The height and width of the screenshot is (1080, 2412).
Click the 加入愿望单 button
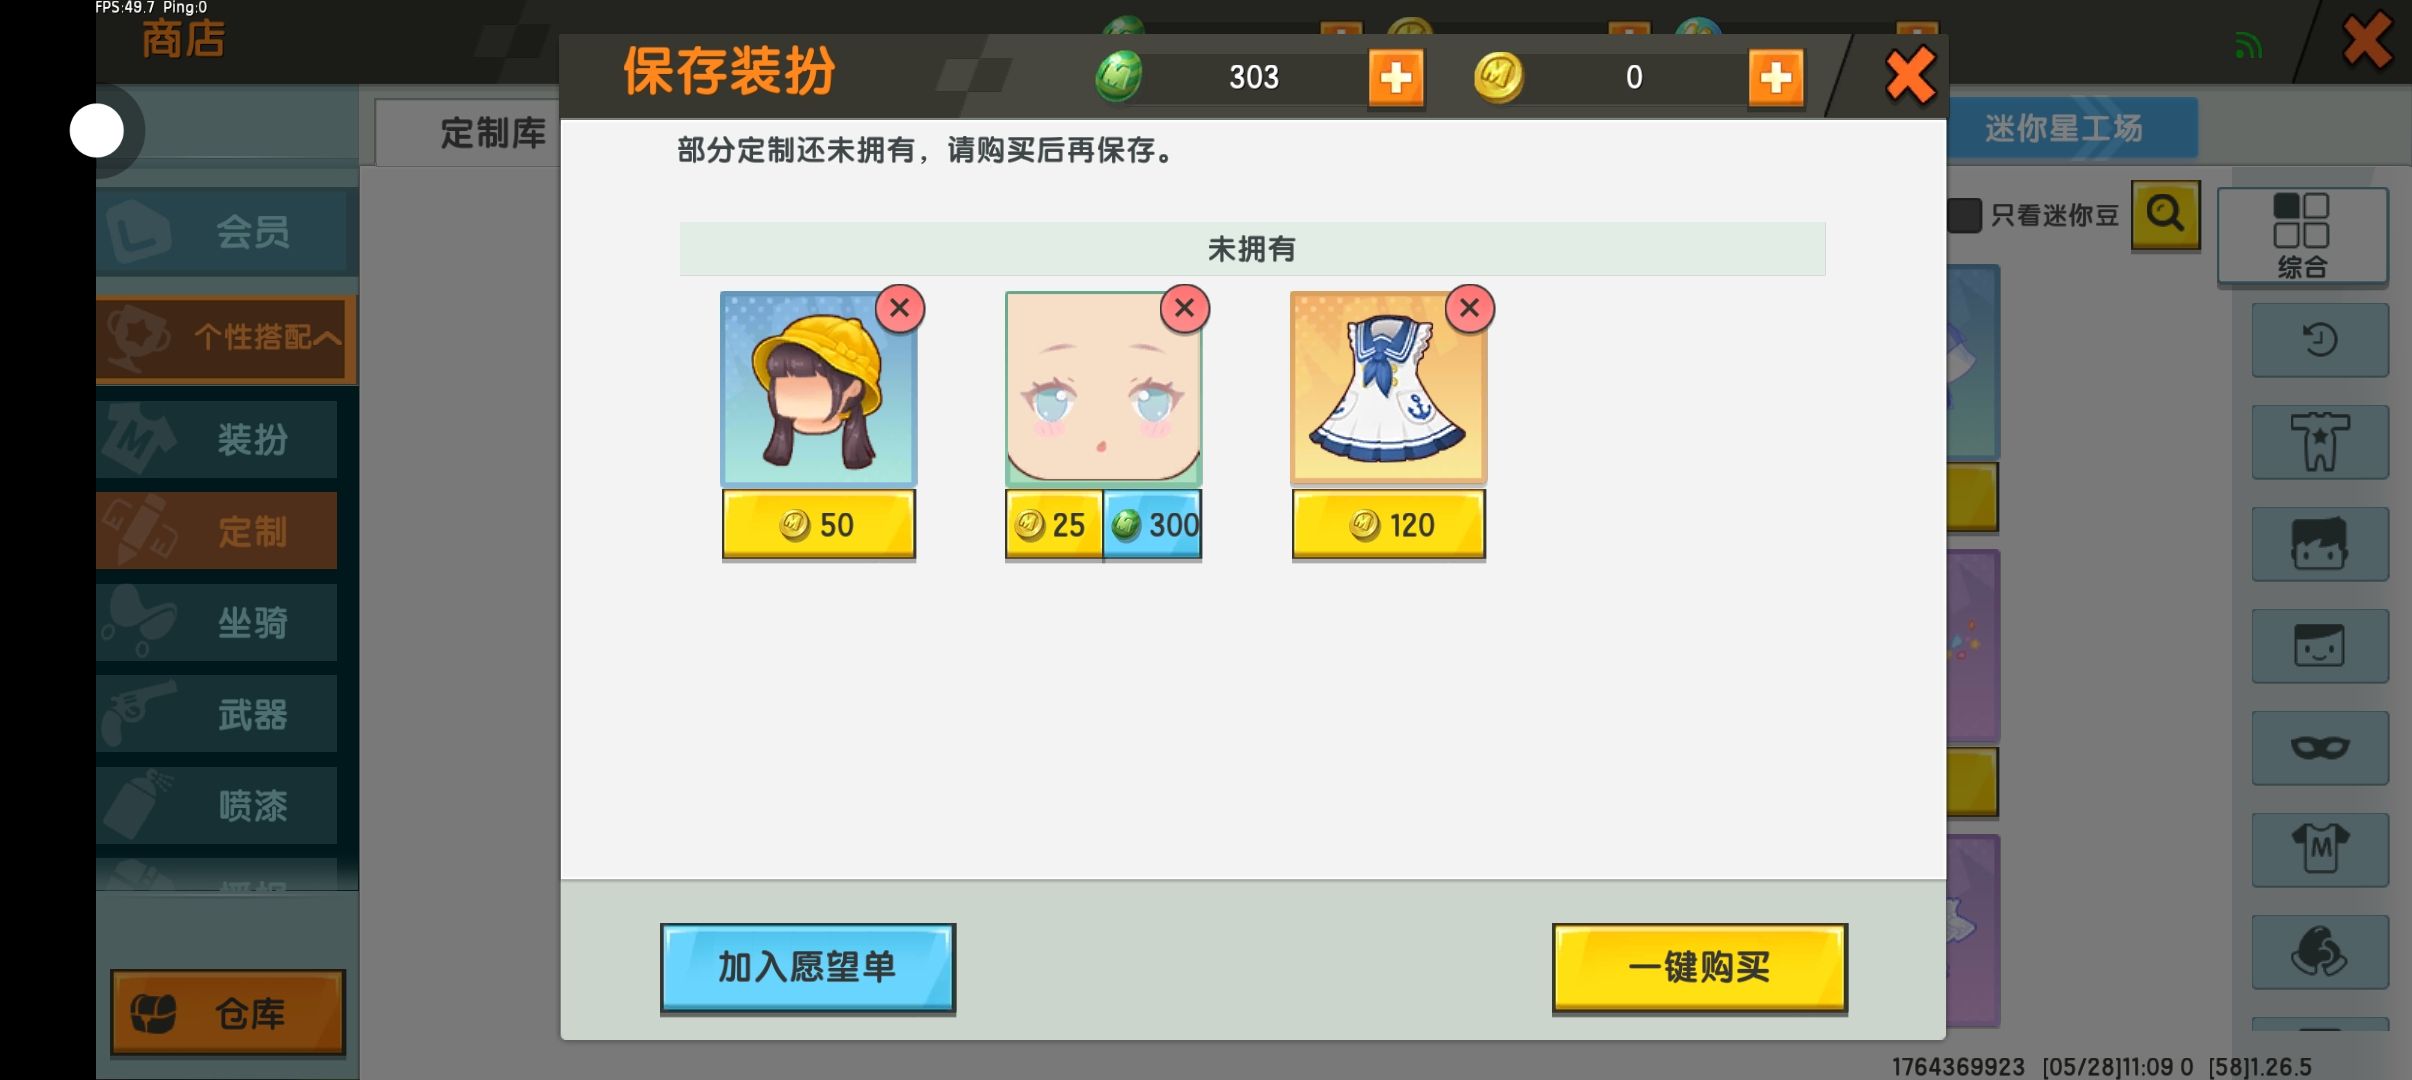click(807, 967)
